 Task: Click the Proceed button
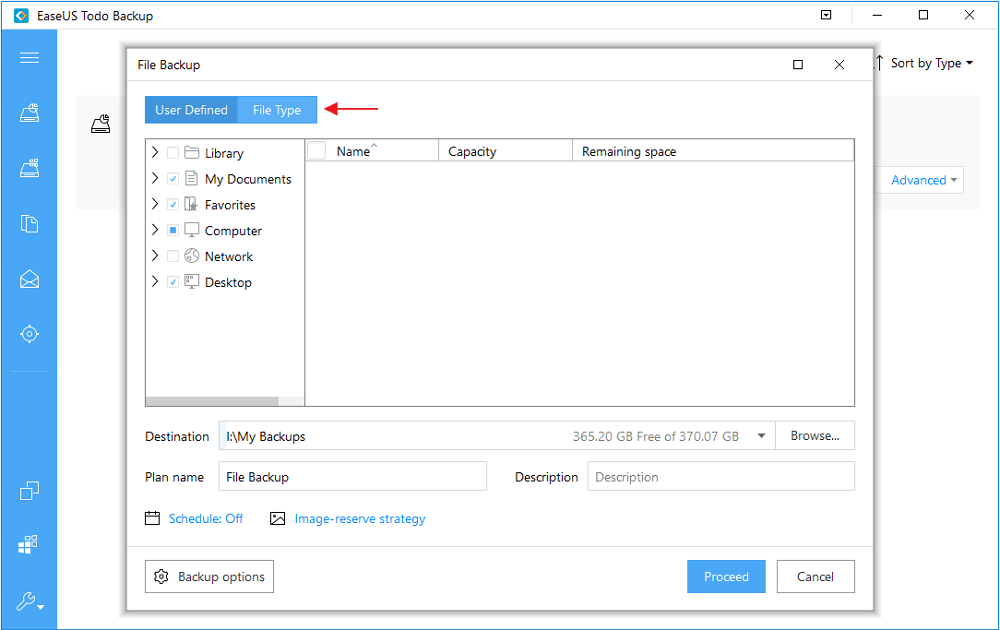click(x=726, y=577)
